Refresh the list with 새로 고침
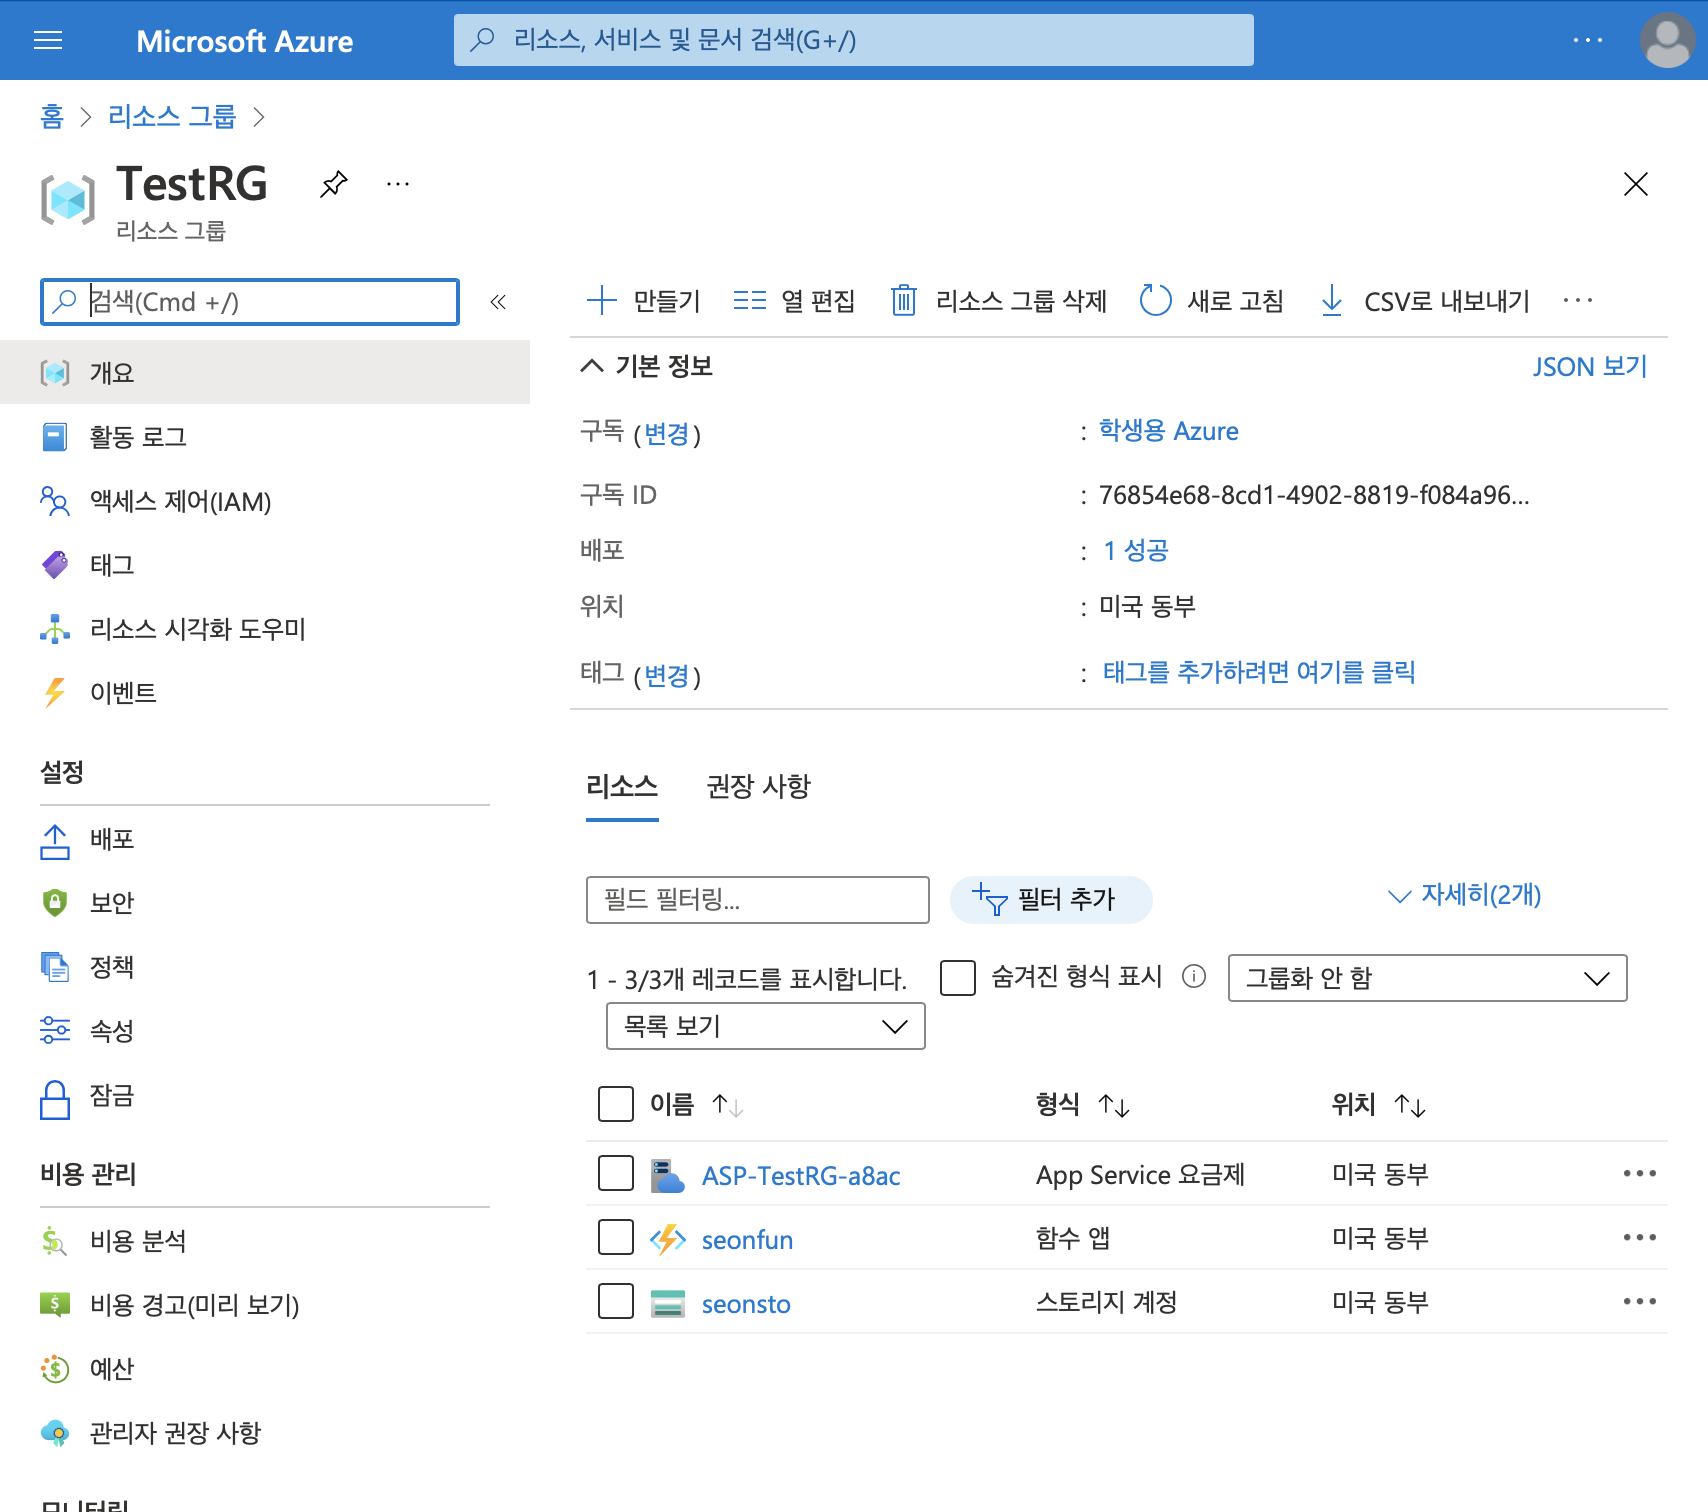 (x=1211, y=301)
